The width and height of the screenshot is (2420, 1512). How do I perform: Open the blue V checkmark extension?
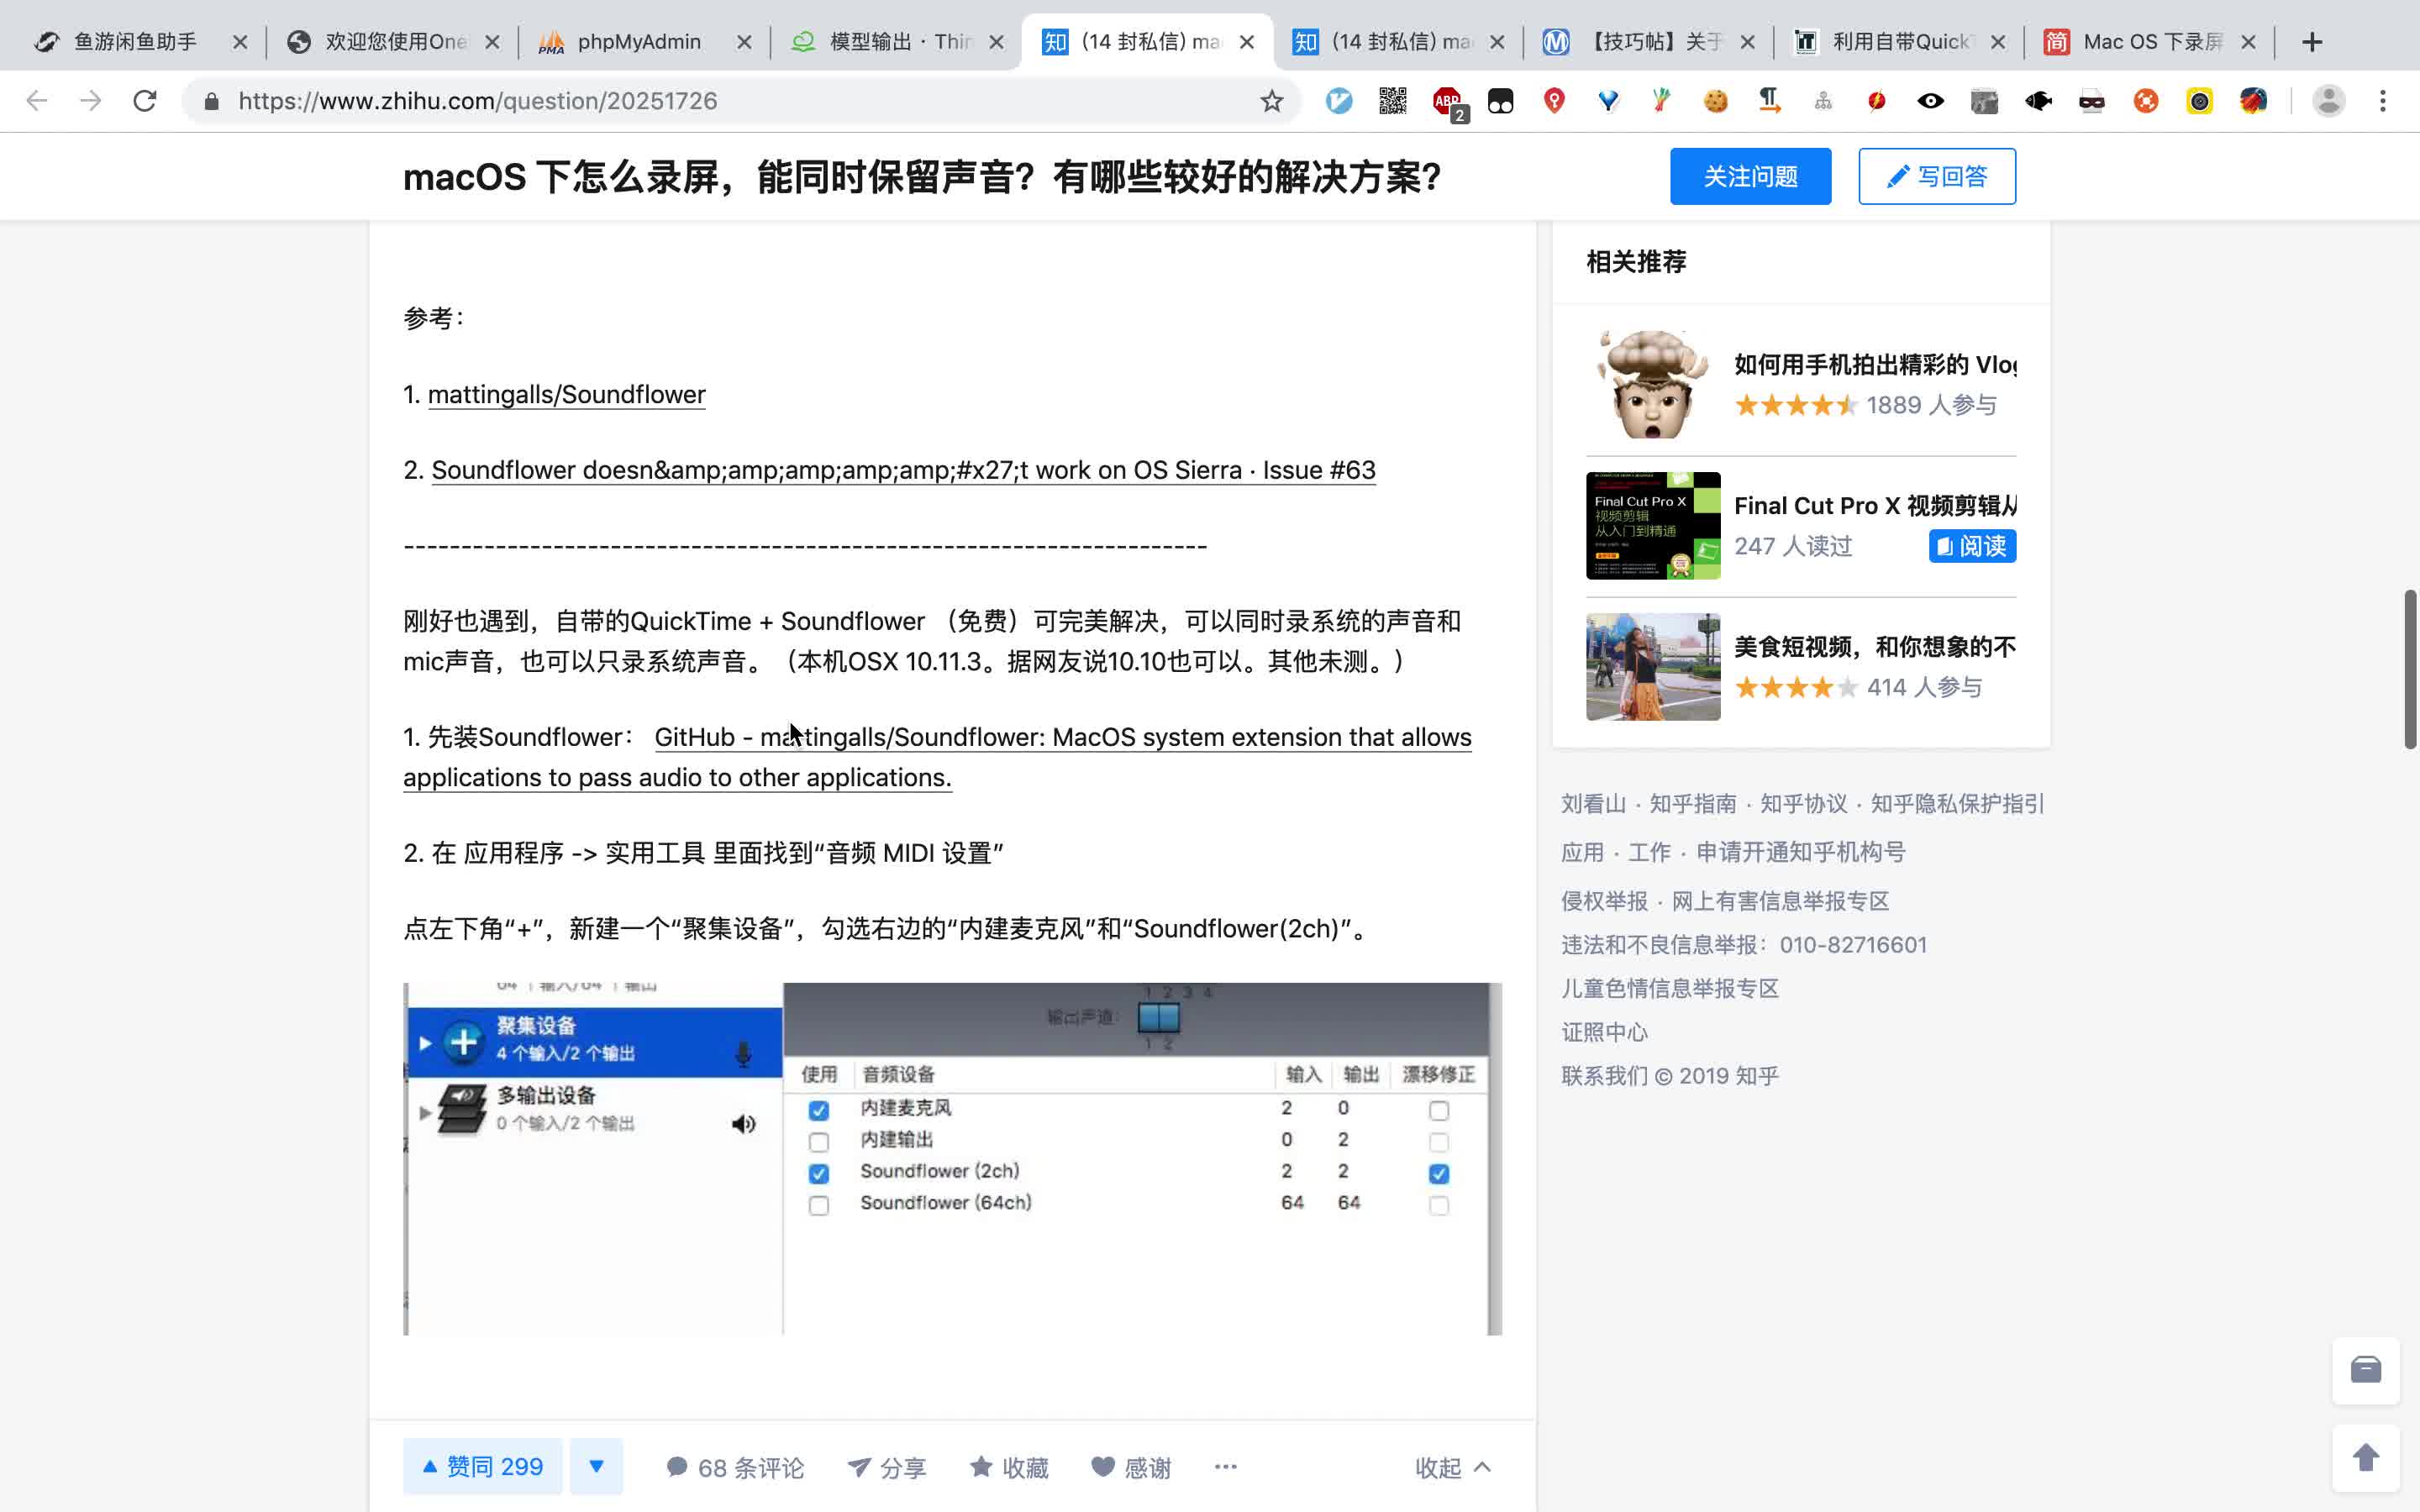(1339, 101)
